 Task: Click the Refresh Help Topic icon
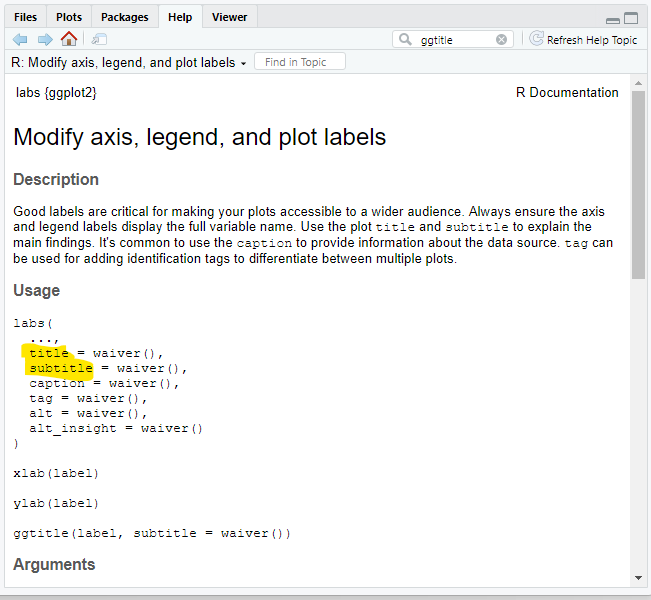[536, 39]
